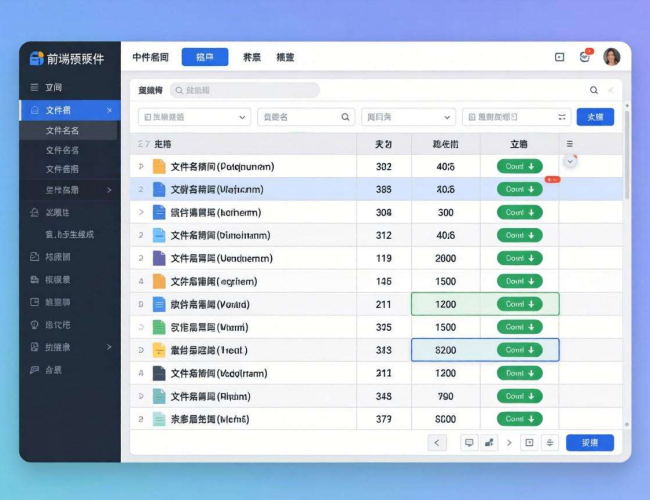Click the purple file icon in the 119 row

[x=159, y=258]
